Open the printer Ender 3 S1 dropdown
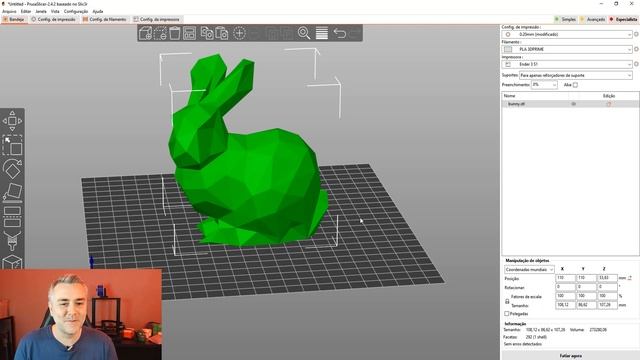 [567, 64]
